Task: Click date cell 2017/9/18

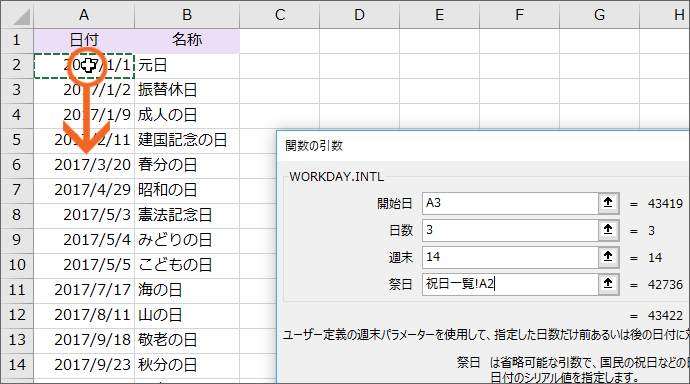Action: 84,340
